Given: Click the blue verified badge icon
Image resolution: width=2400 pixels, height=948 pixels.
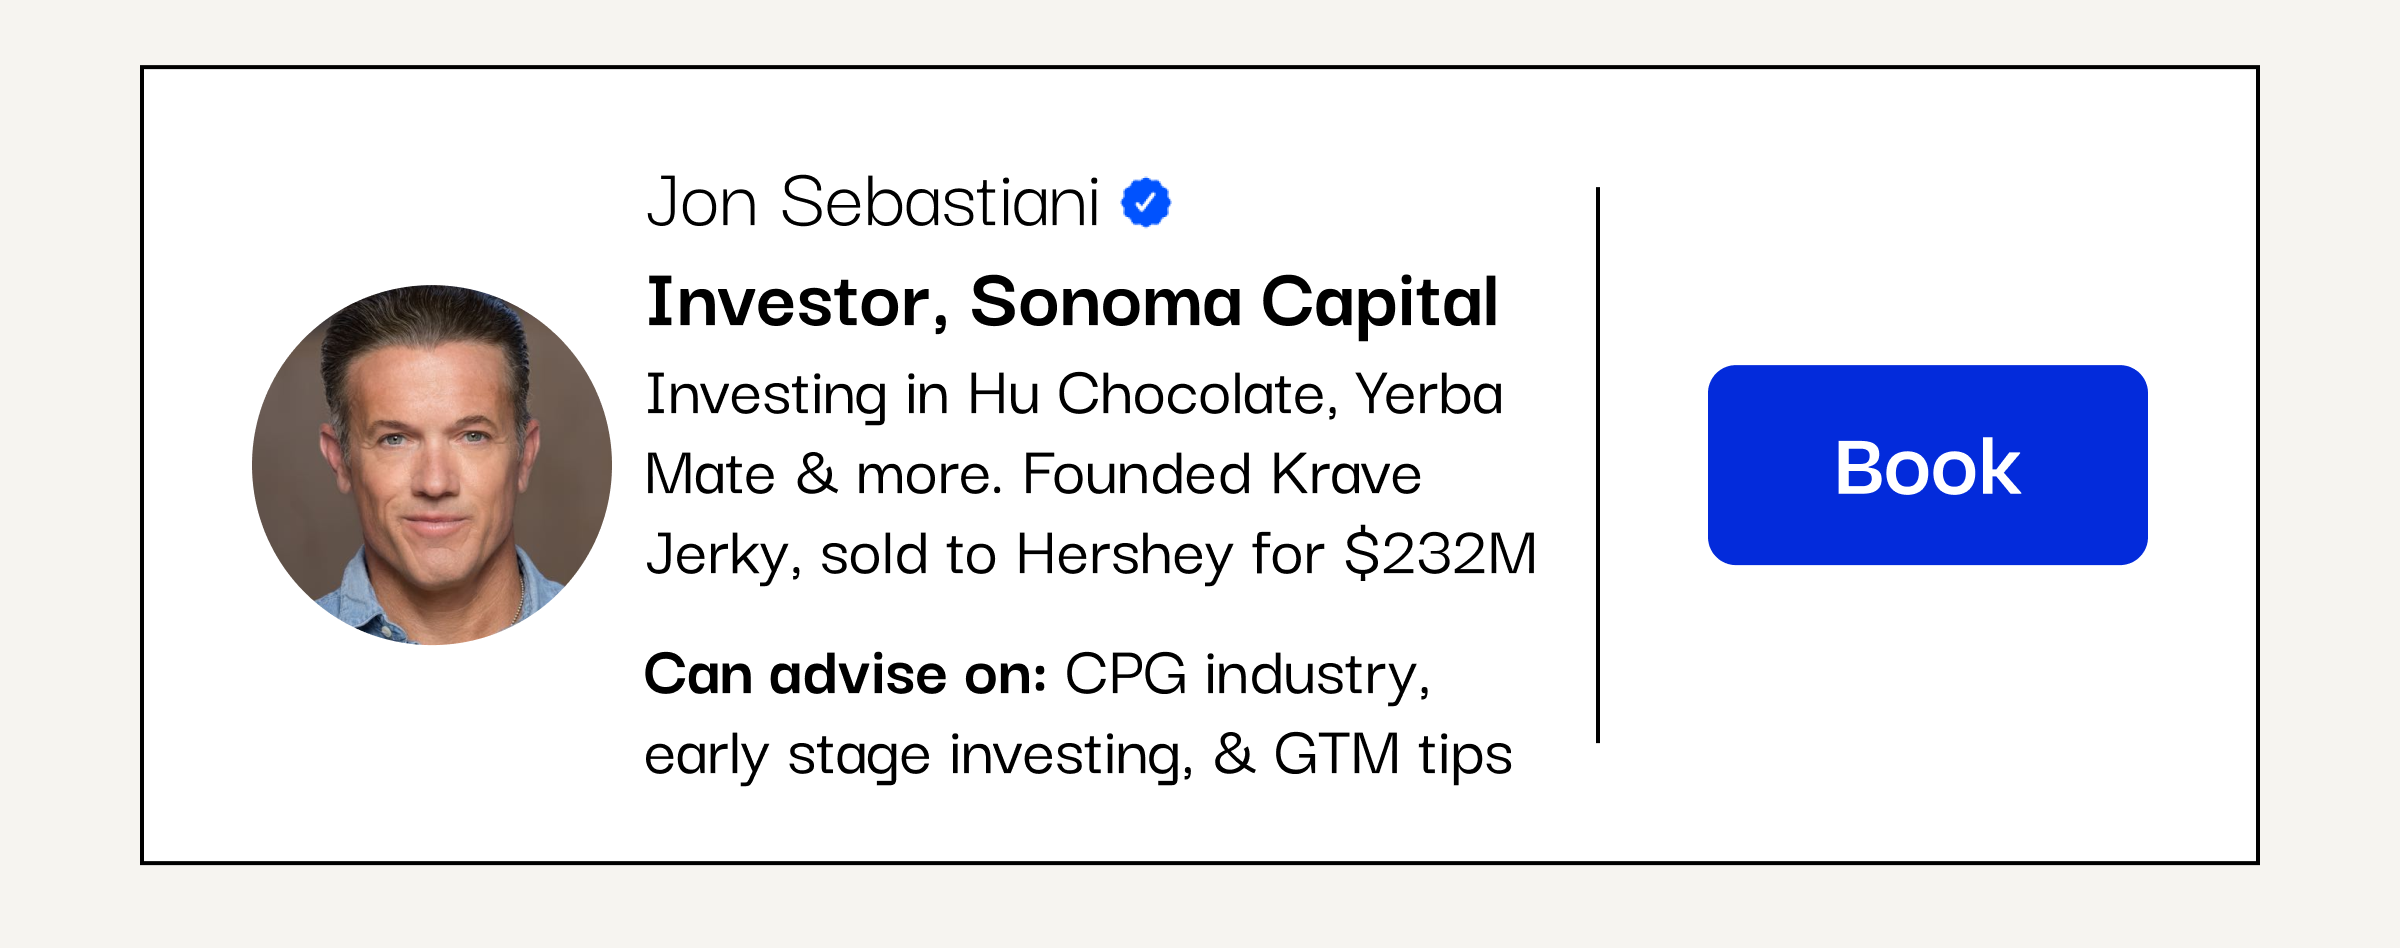Looking at the screenshot, I should (x=1146, y=203).
